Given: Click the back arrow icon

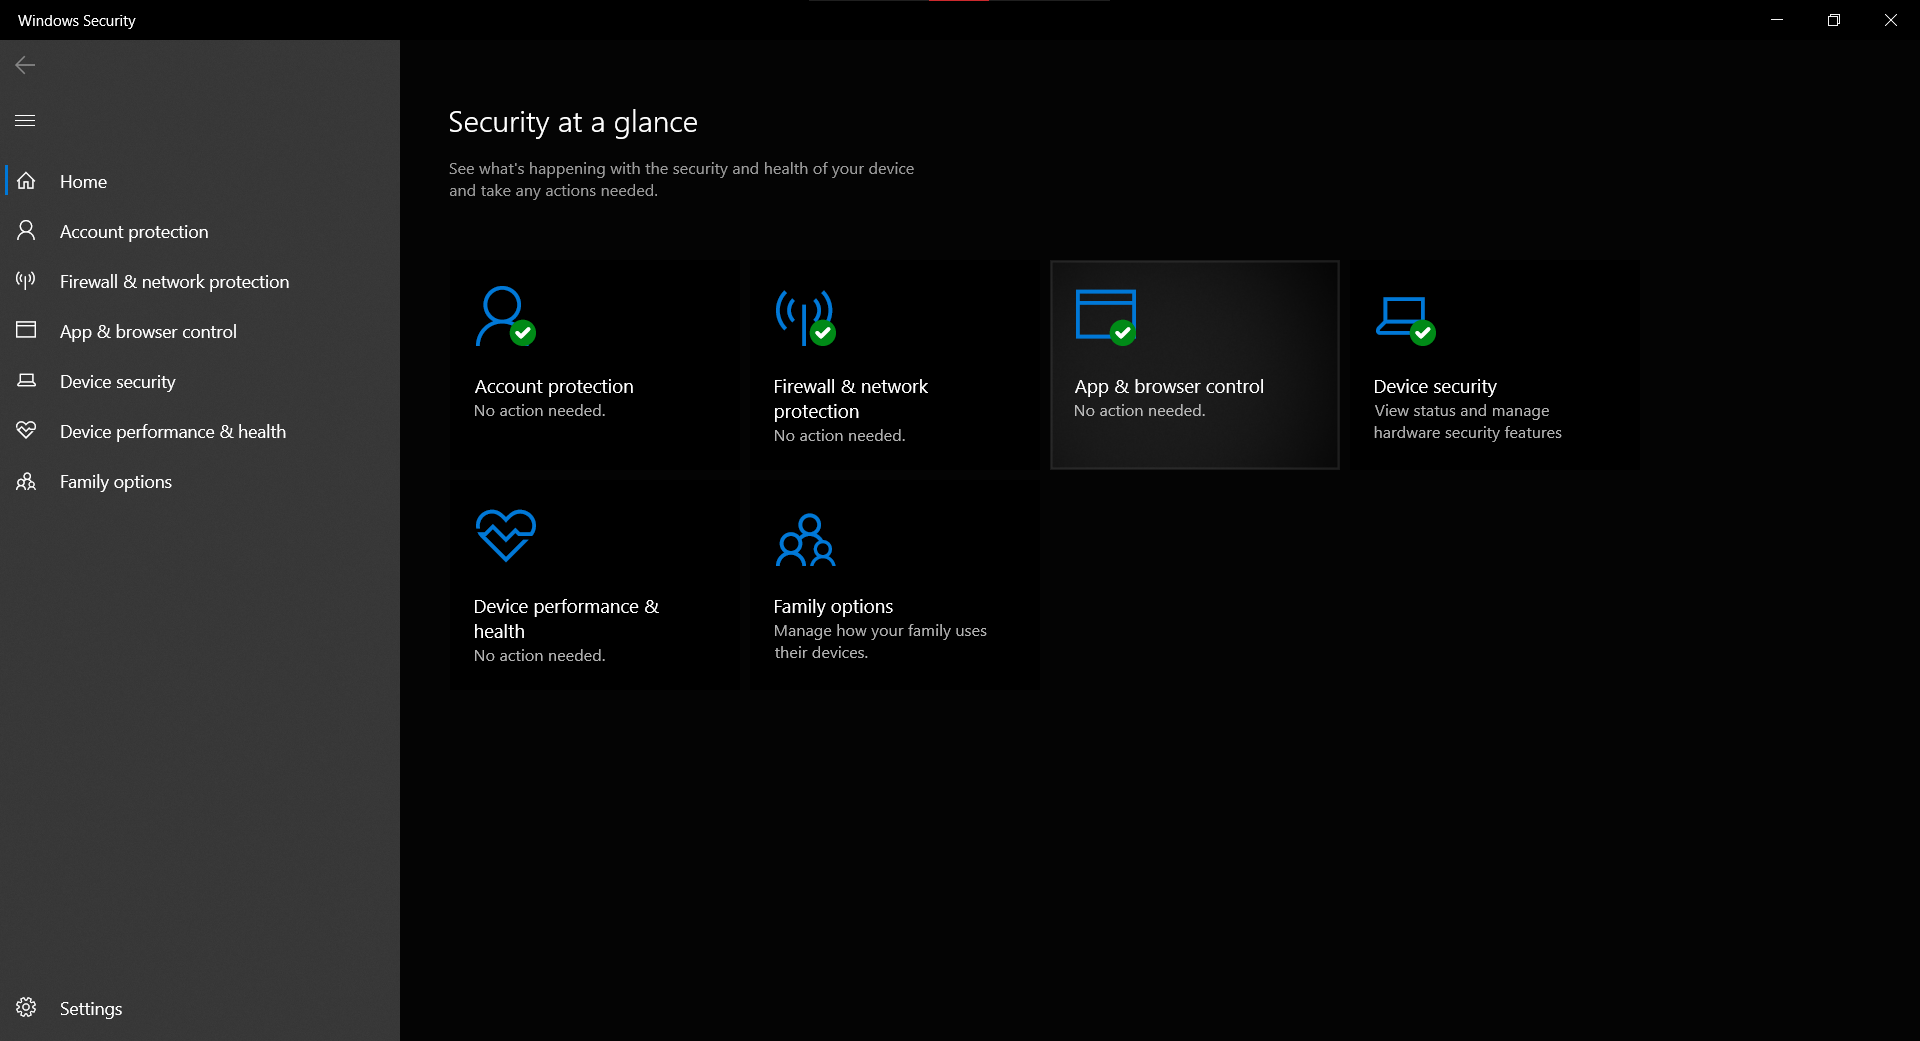Looking at the screenshot, I should pos(25,65).
